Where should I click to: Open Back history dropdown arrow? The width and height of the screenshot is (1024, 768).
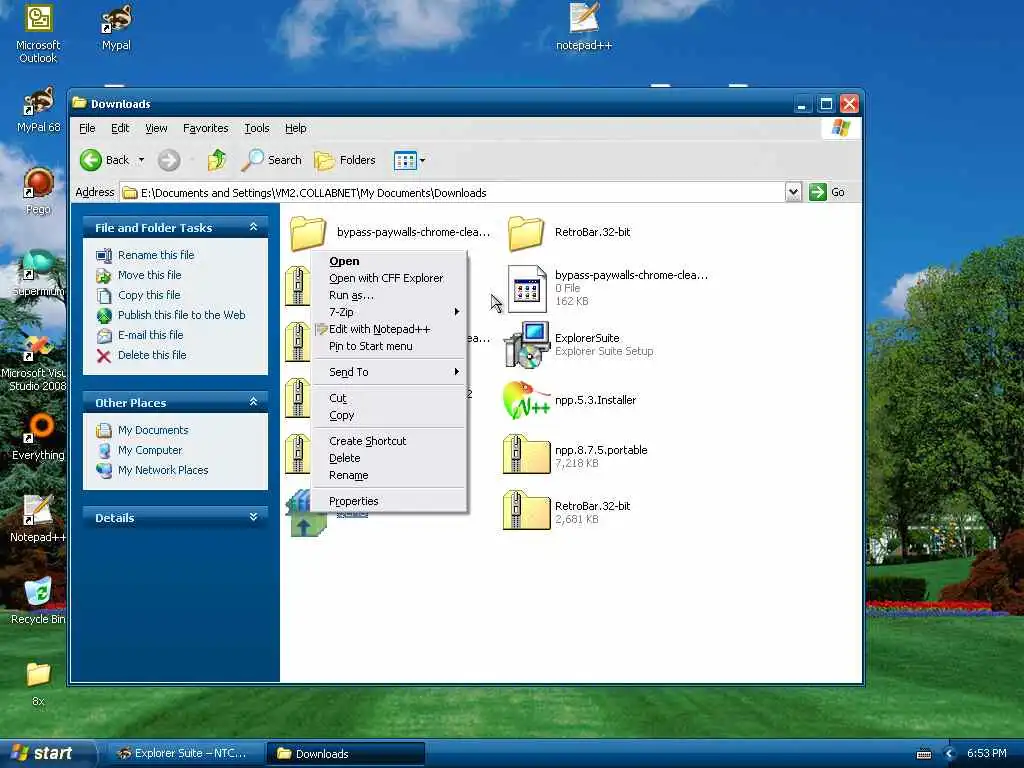pyautogui.click(x=141, y=160)
